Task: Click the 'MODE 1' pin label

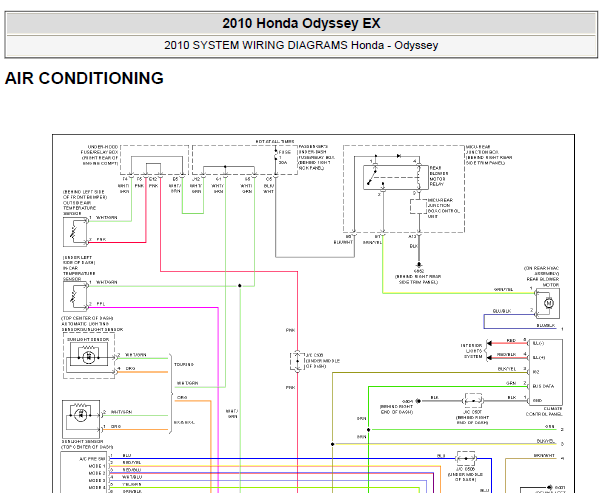Action: (x=97, y=466)
